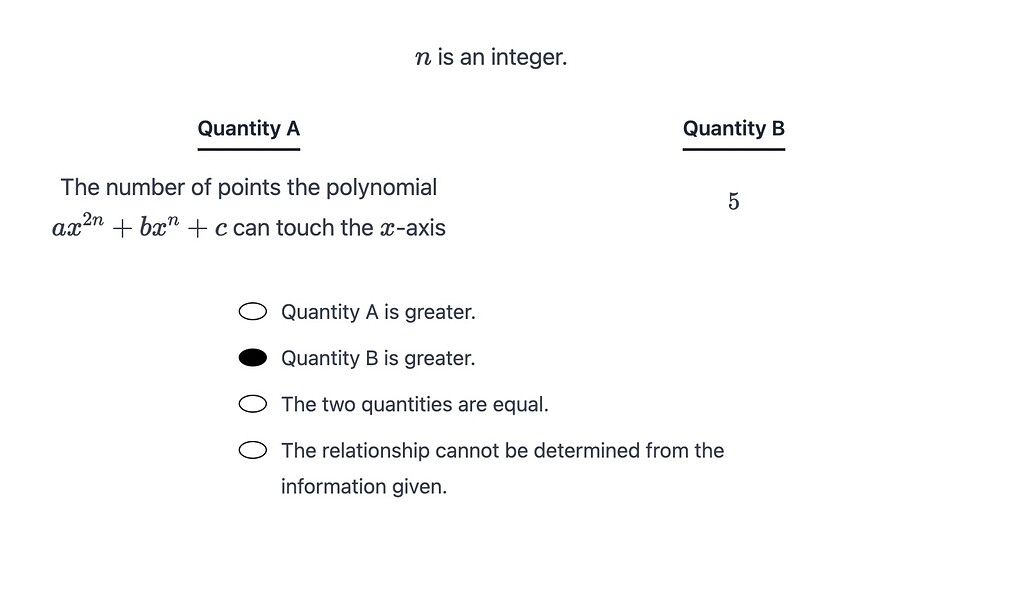Select the "Quantity A is greater" radio button
This screenshot has width=1024, height=610.
[x=252, y=311]
